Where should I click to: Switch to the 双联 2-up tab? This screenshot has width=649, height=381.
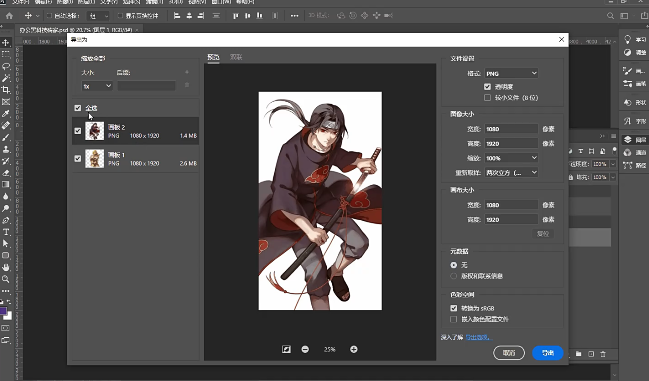point(236,57)
